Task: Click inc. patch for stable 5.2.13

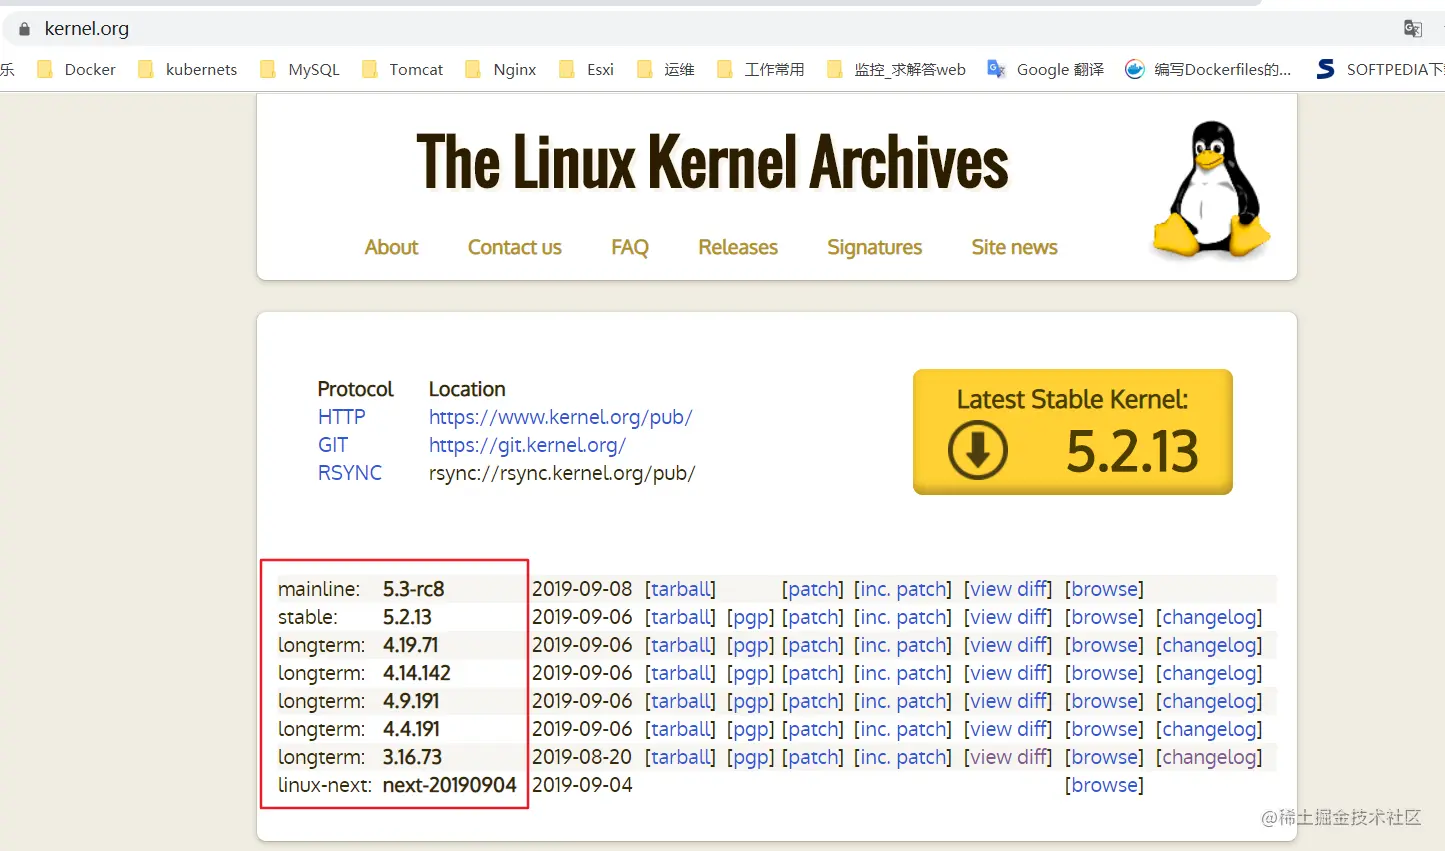Action: coord(903,617)
